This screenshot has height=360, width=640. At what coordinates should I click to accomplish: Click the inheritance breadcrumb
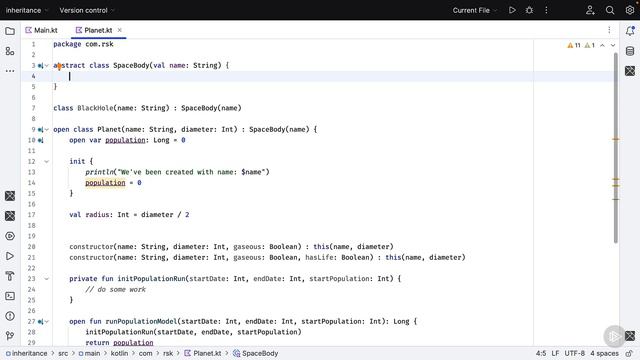27,353
